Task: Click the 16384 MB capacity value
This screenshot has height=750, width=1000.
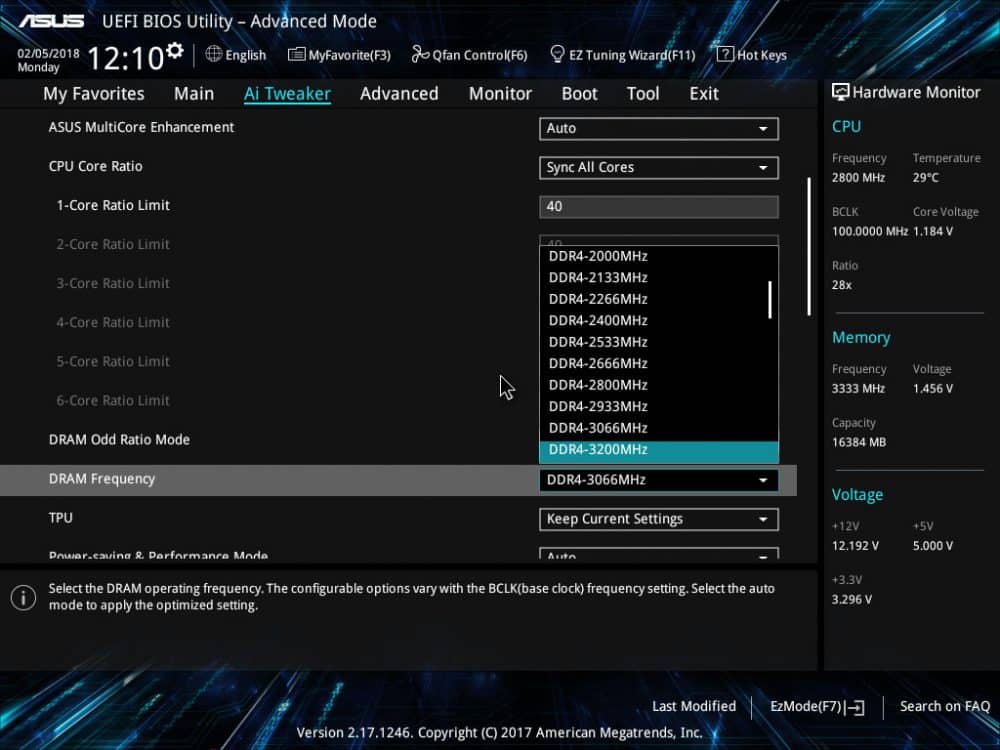Action: 858,442
